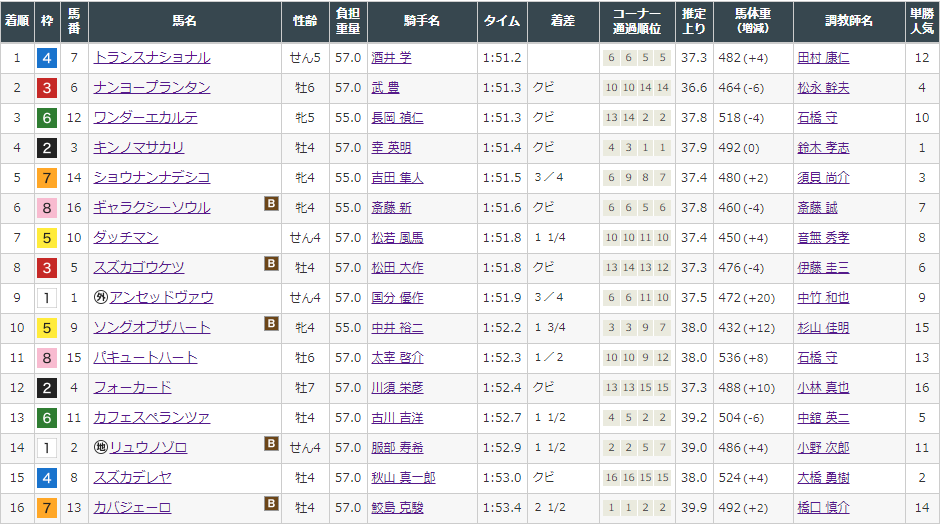Open the ワンダーエカルテ horse link

tap(145, 118)
